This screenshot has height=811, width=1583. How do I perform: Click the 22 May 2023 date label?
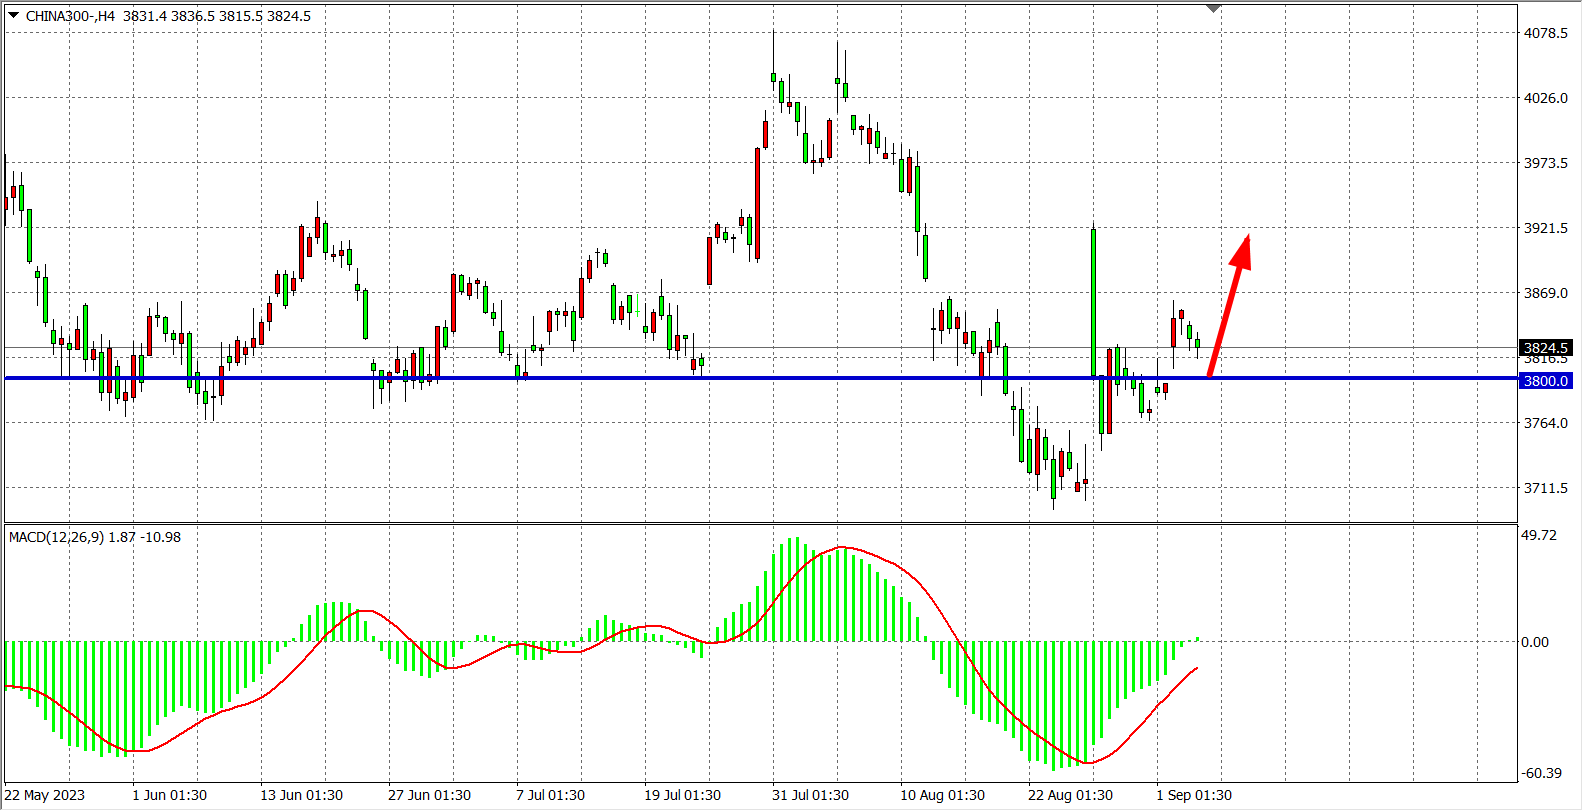pos(45,795)
